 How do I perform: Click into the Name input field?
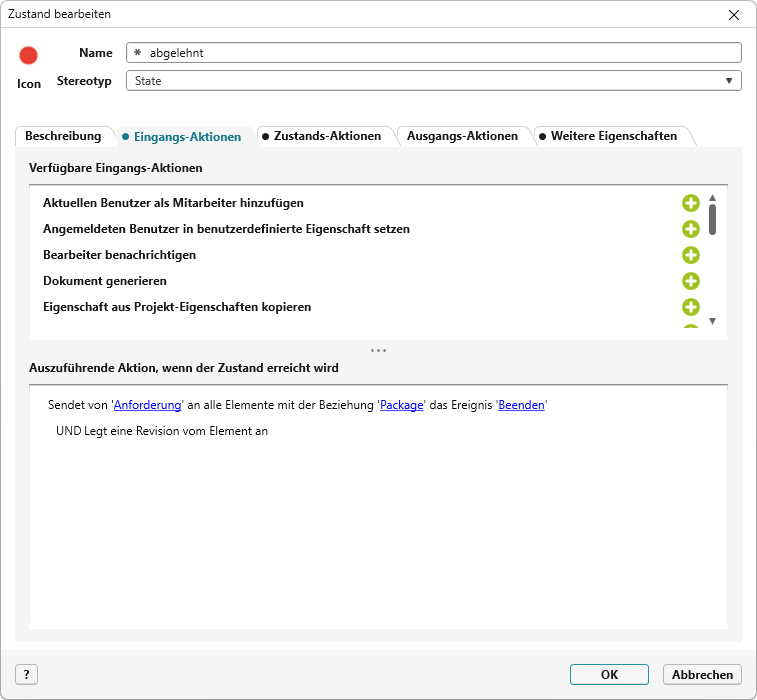click(440, 53)
